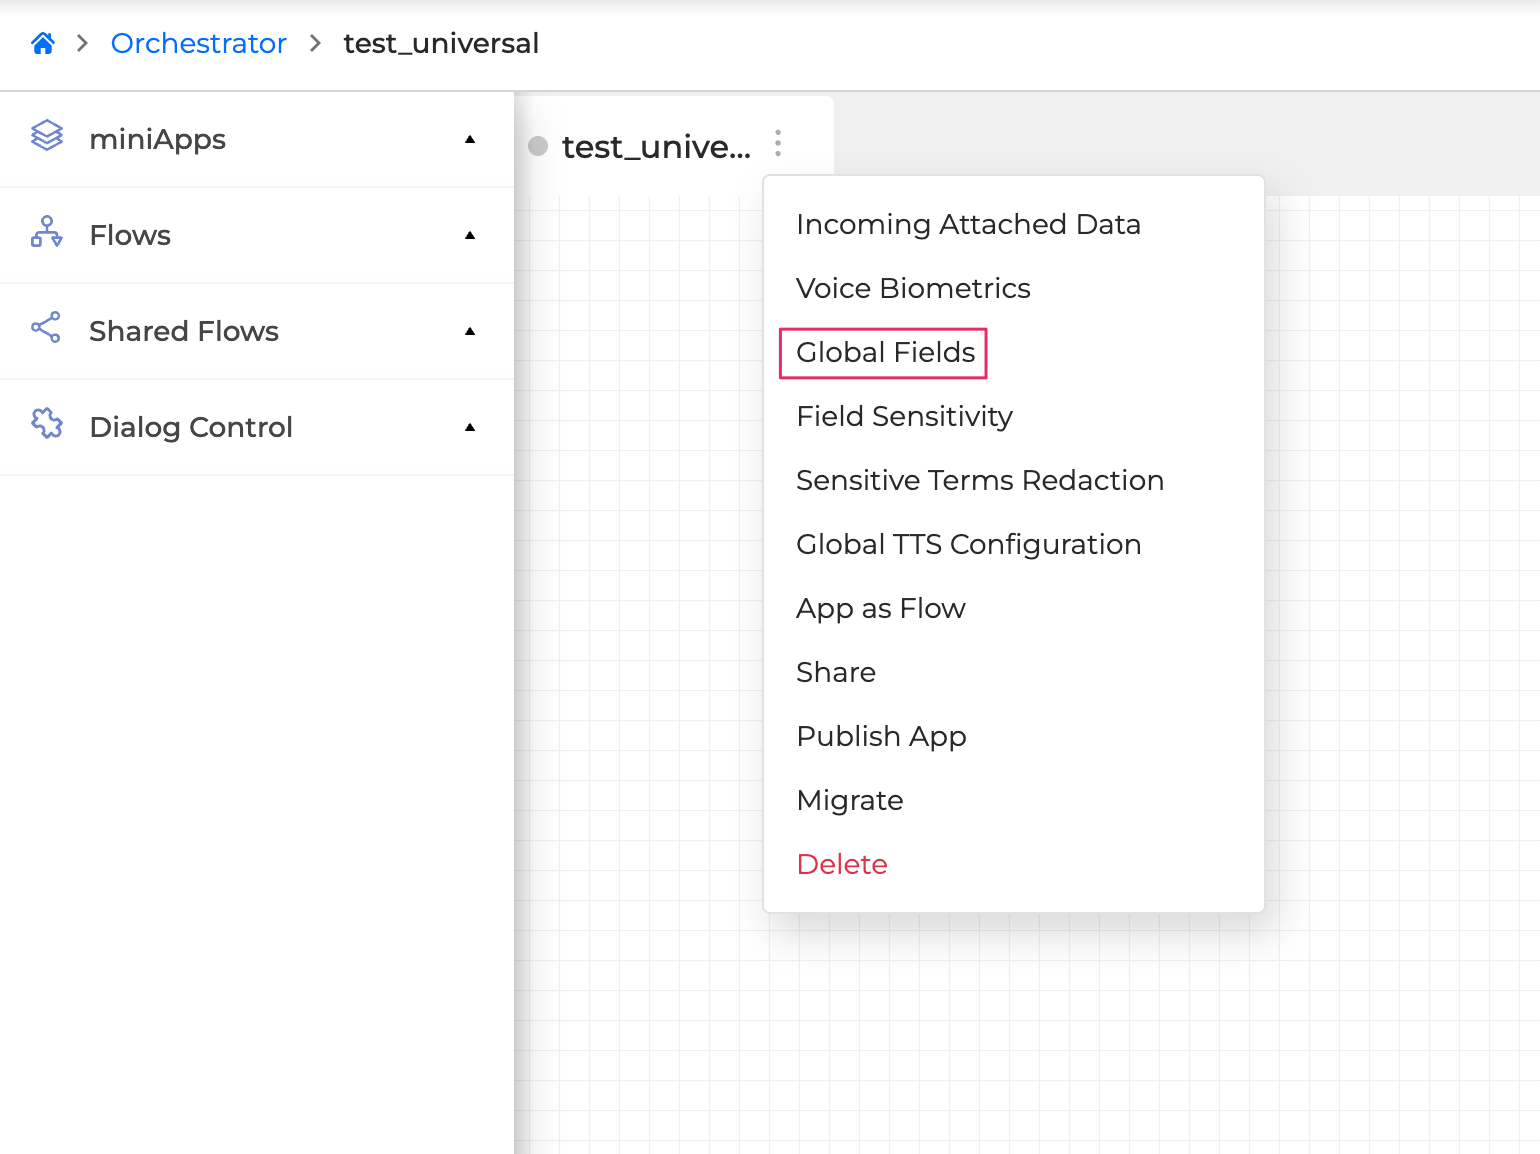Select the Dialog Control puzzle icon
Image resolution: width=1540 pixels, height=1154 pixels.
(x=46, y=426)
